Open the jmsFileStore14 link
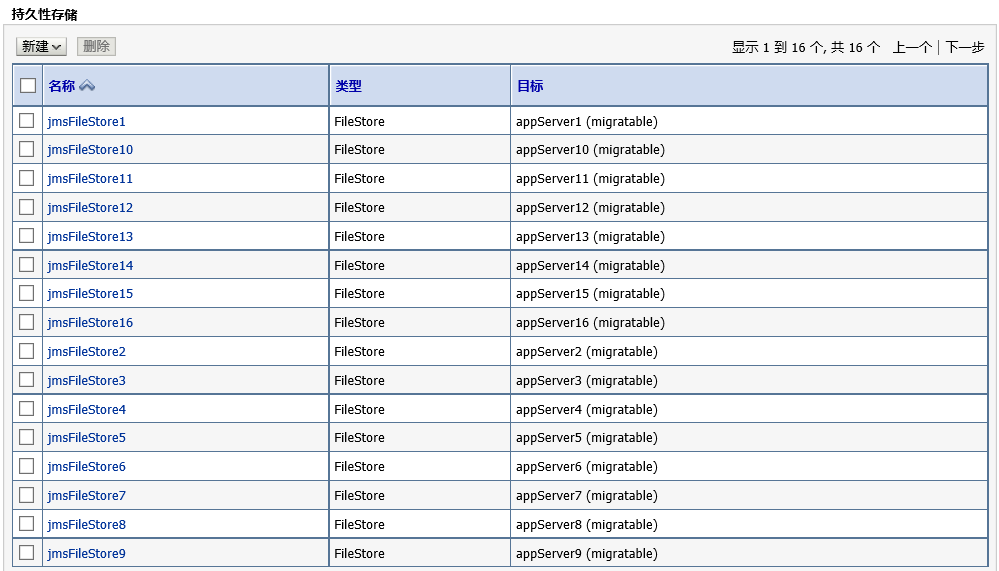The width and height of the screenshot is (999, 571). 90,266
